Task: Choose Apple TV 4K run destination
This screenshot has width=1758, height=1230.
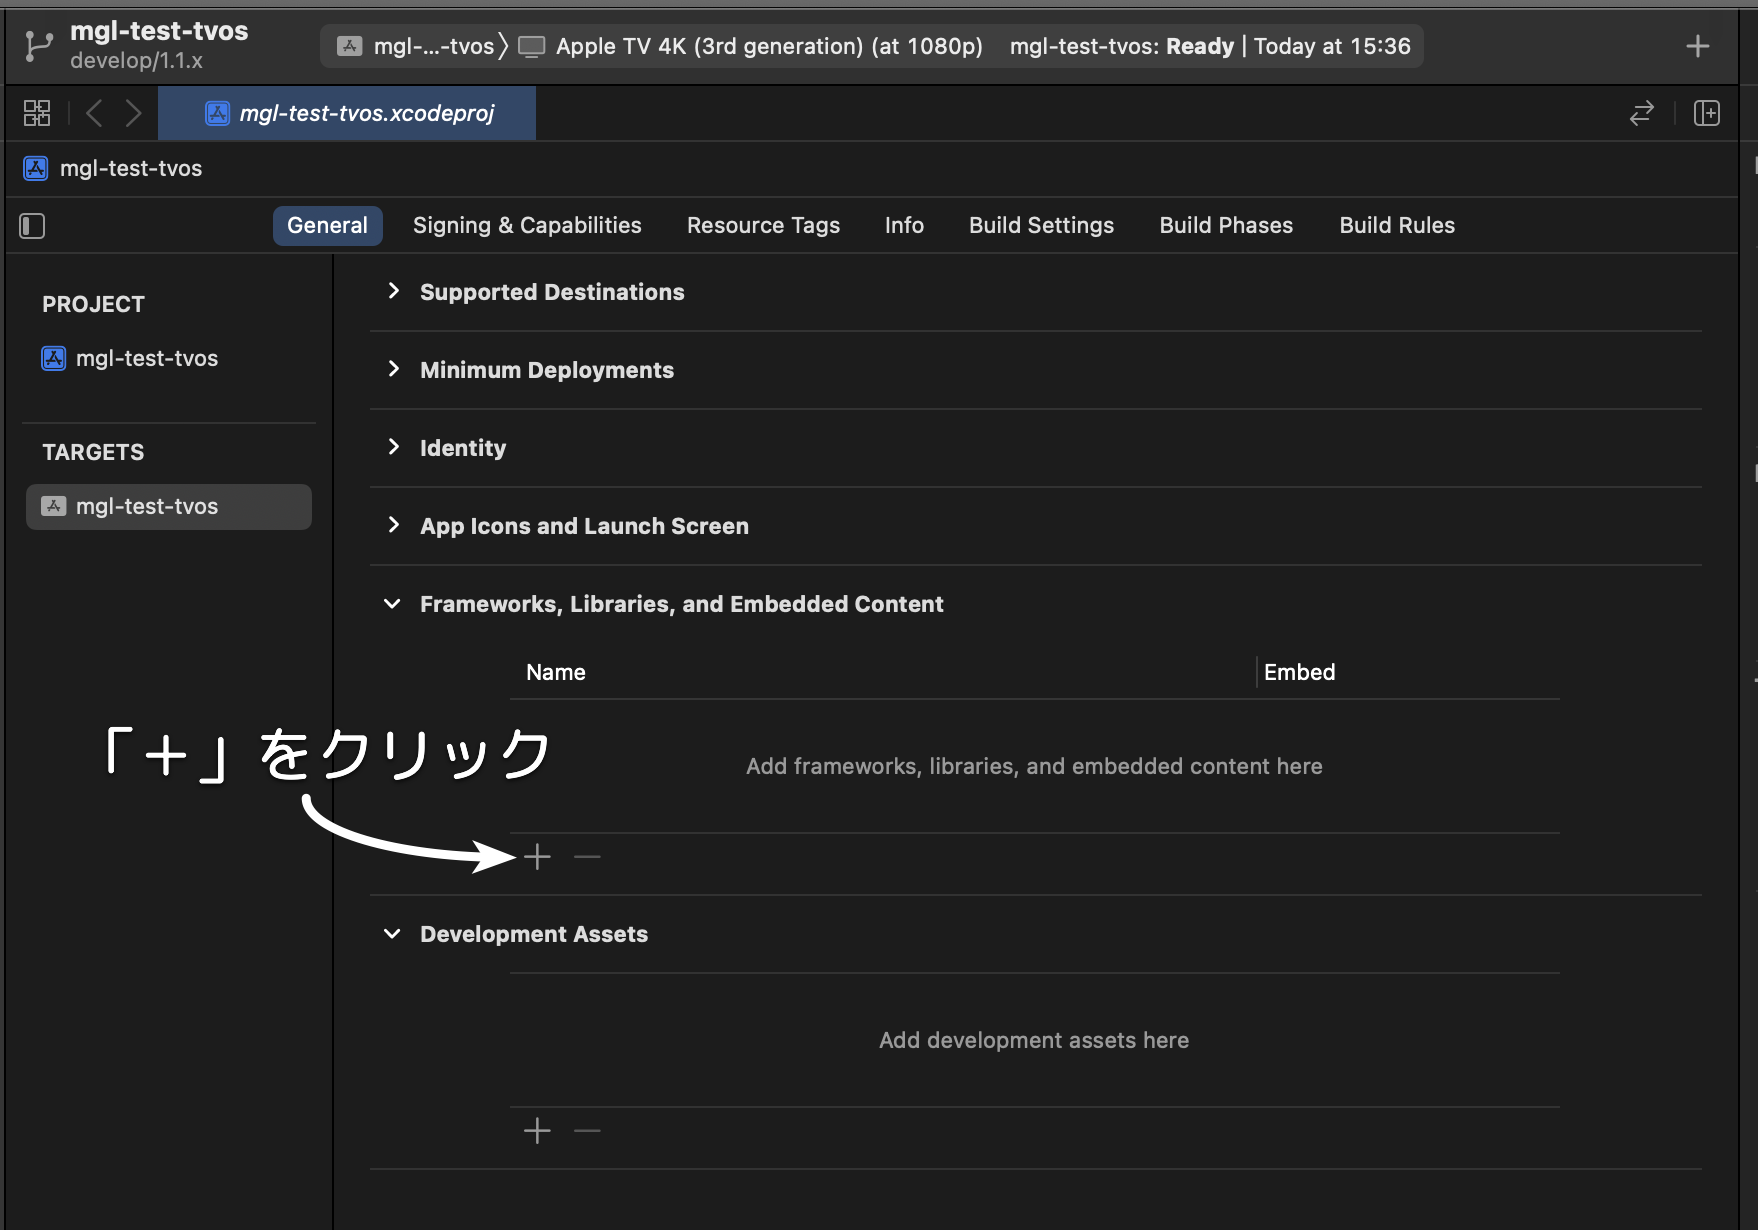Action: point(750,46)
